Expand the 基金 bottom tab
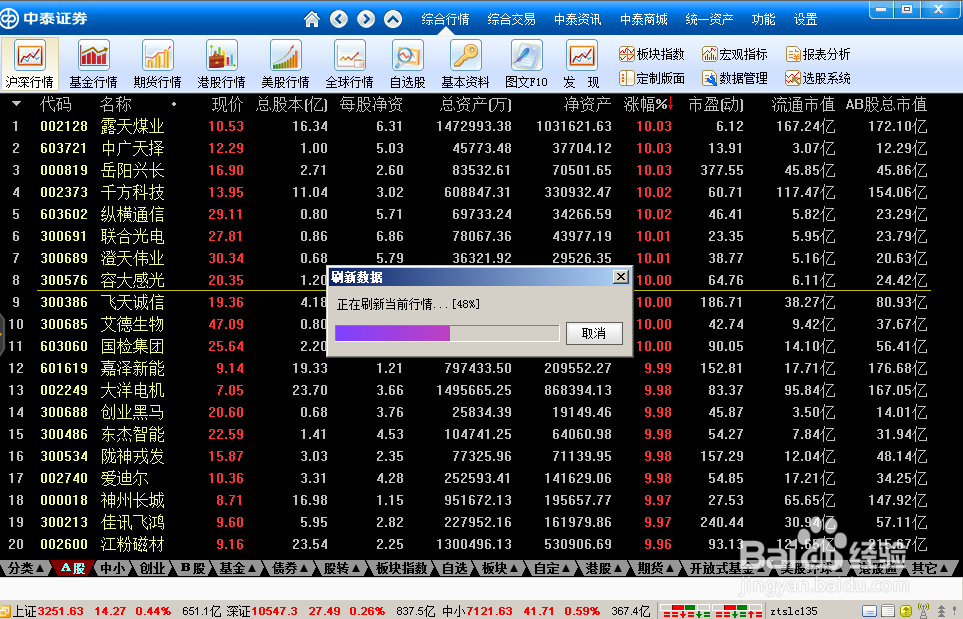This screenshot has width=963, height=619. 237,568
